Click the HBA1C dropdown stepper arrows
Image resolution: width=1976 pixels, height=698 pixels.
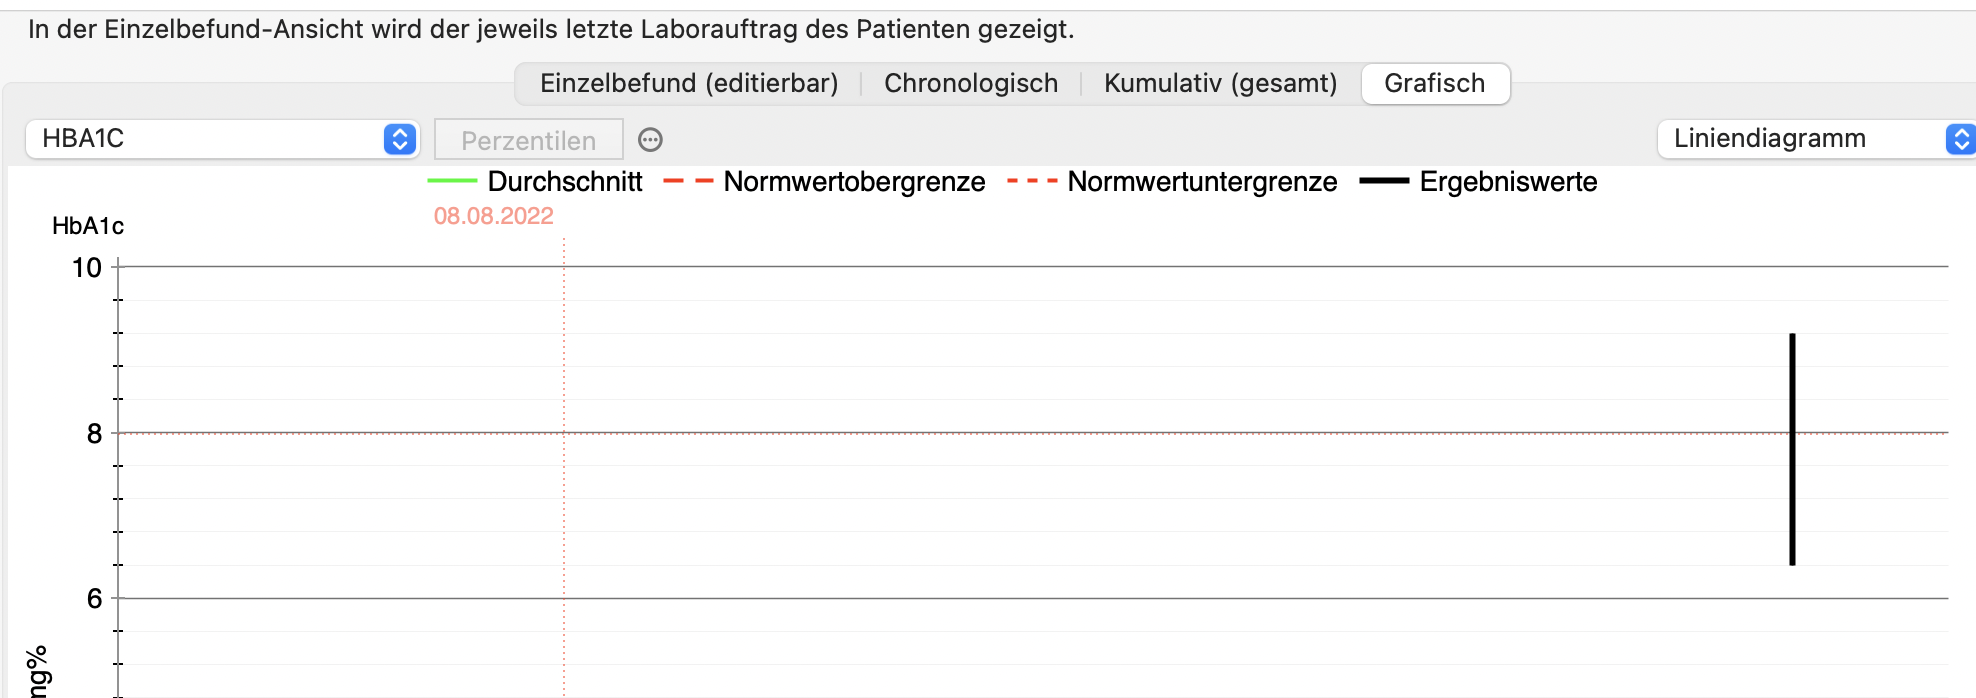tap(400, 139)
